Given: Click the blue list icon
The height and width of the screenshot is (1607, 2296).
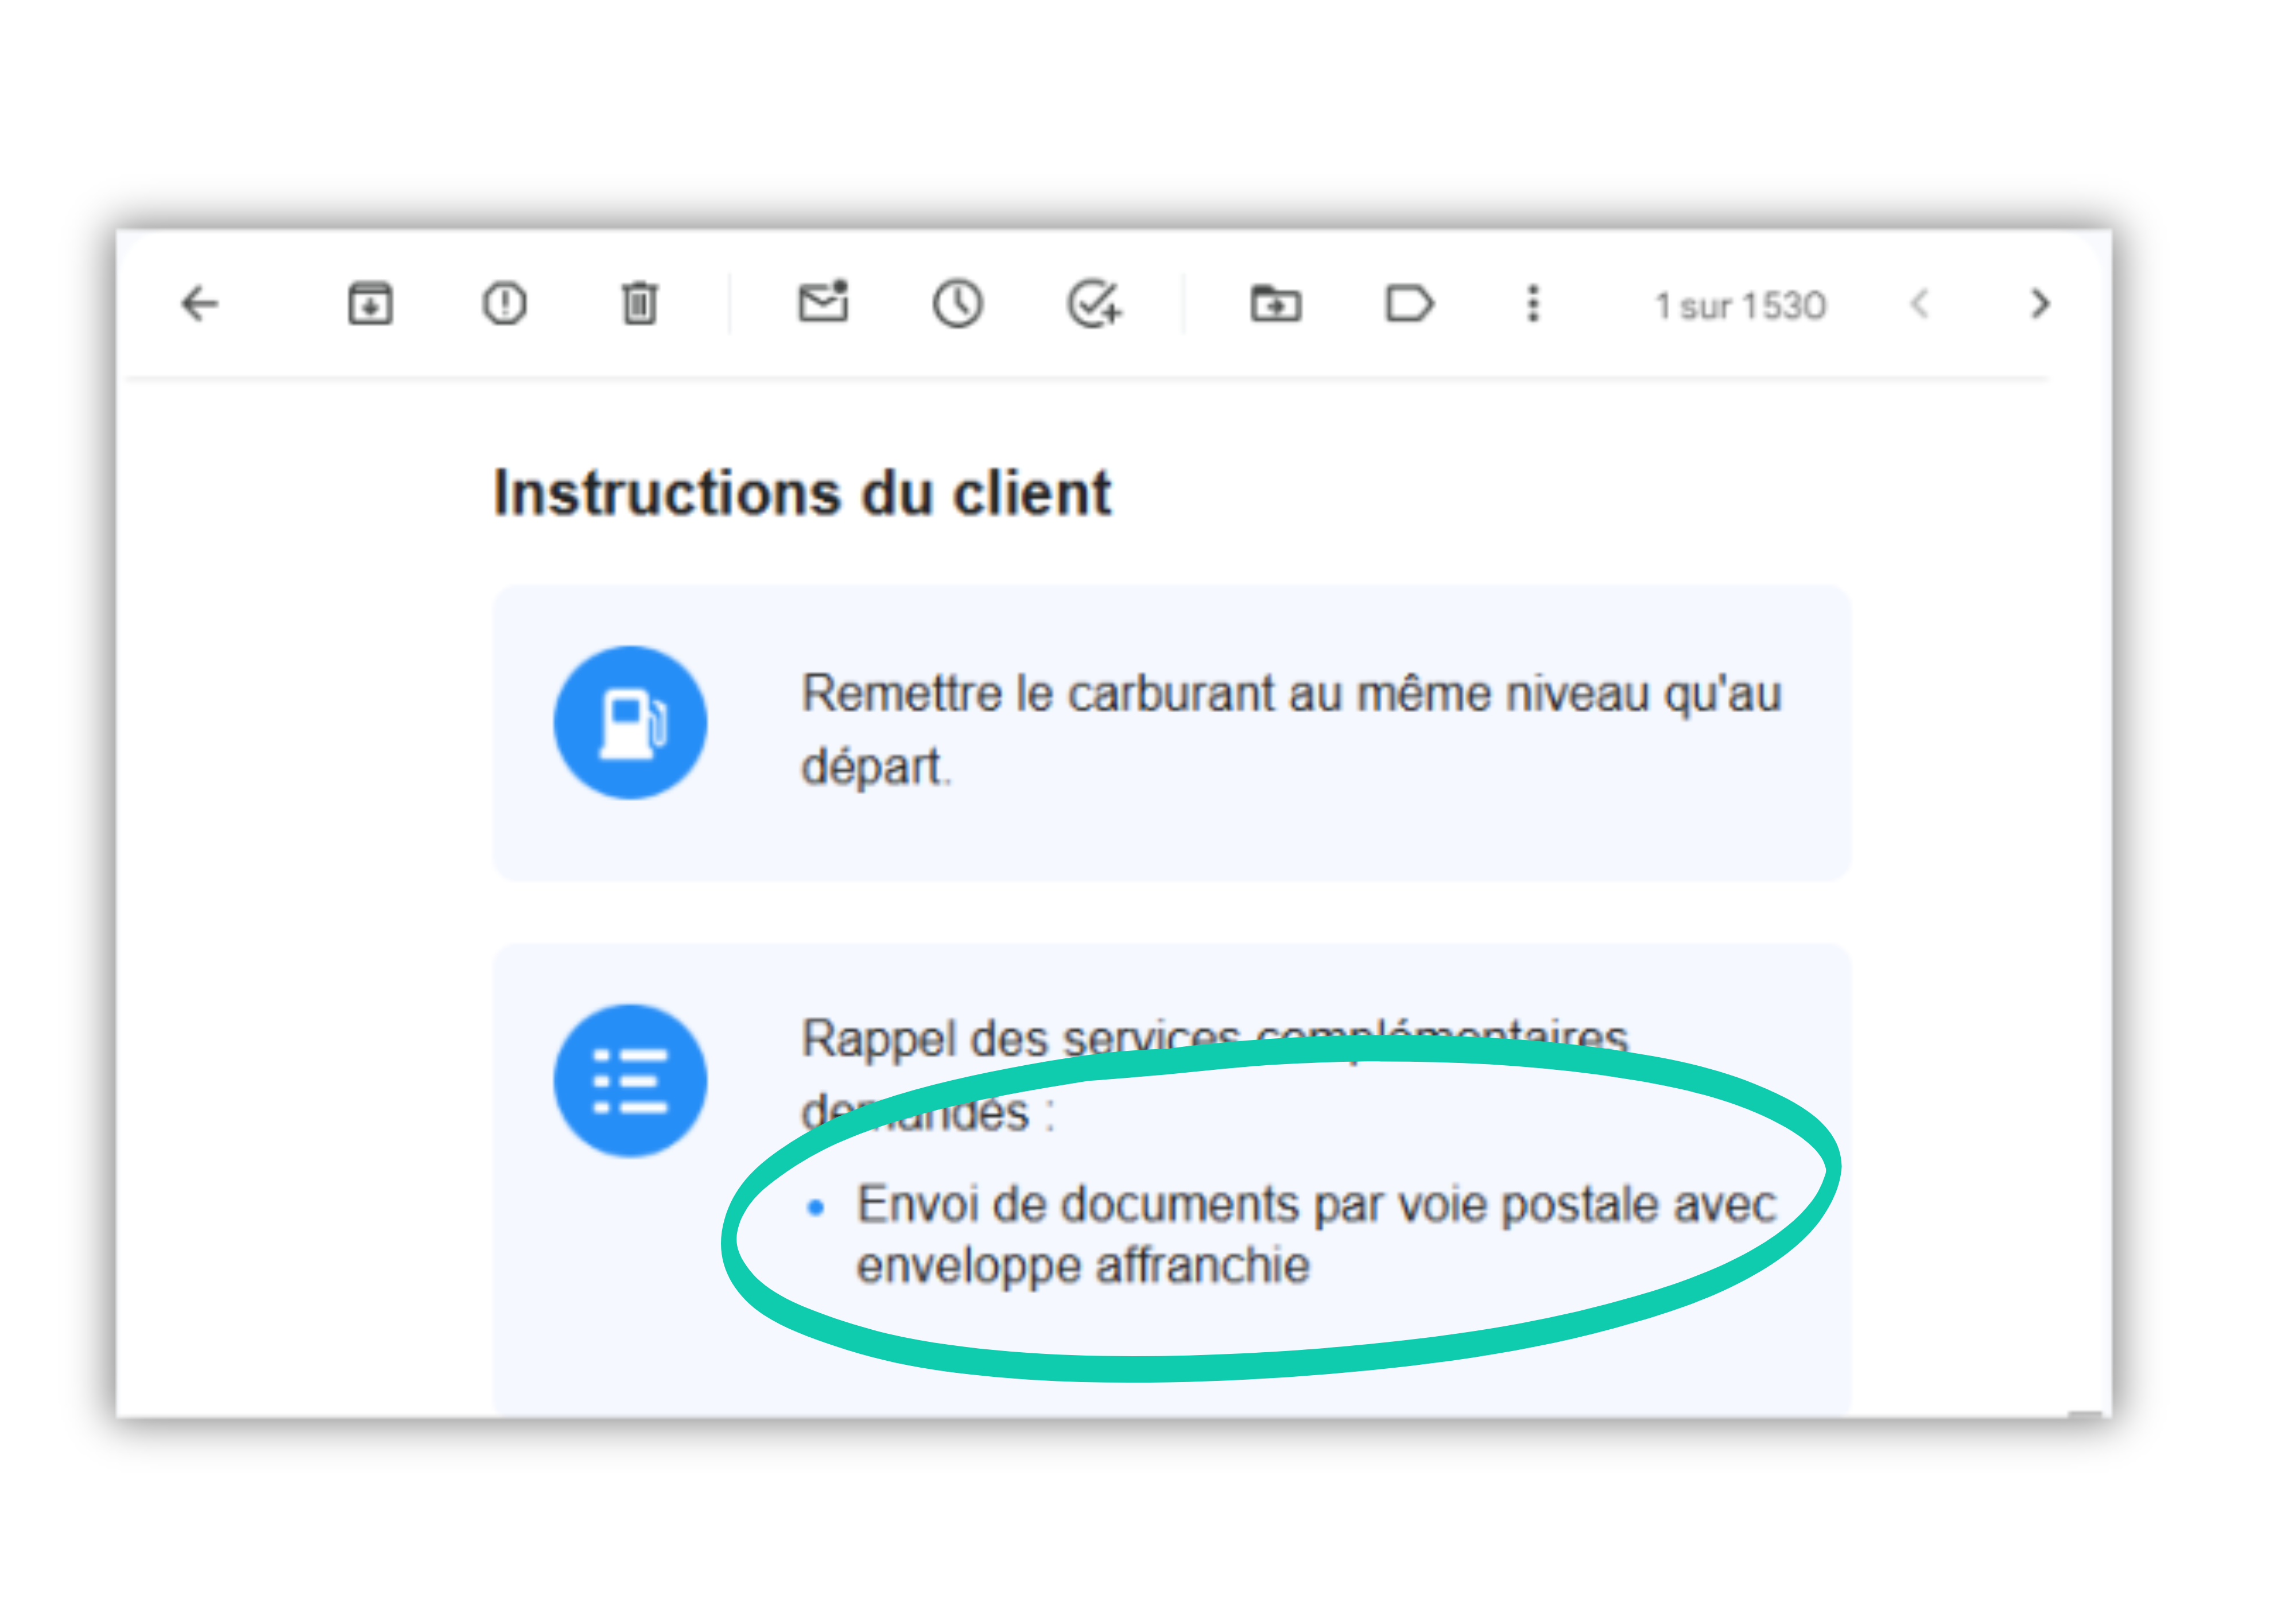Looking at the screenshot, I should click(x=630, y=1080).
